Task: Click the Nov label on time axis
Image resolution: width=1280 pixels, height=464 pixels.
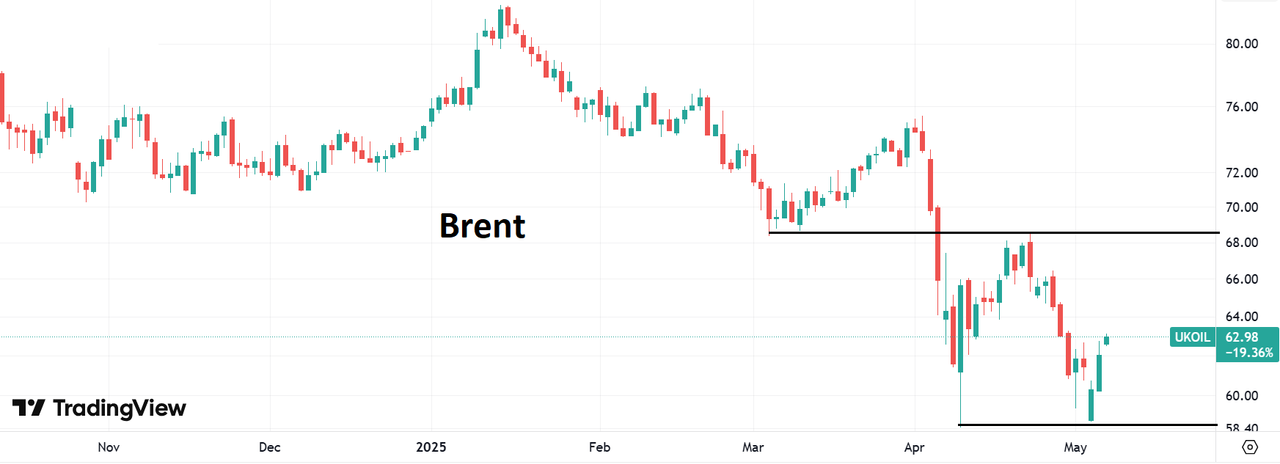Action: (x=110, y=447)
